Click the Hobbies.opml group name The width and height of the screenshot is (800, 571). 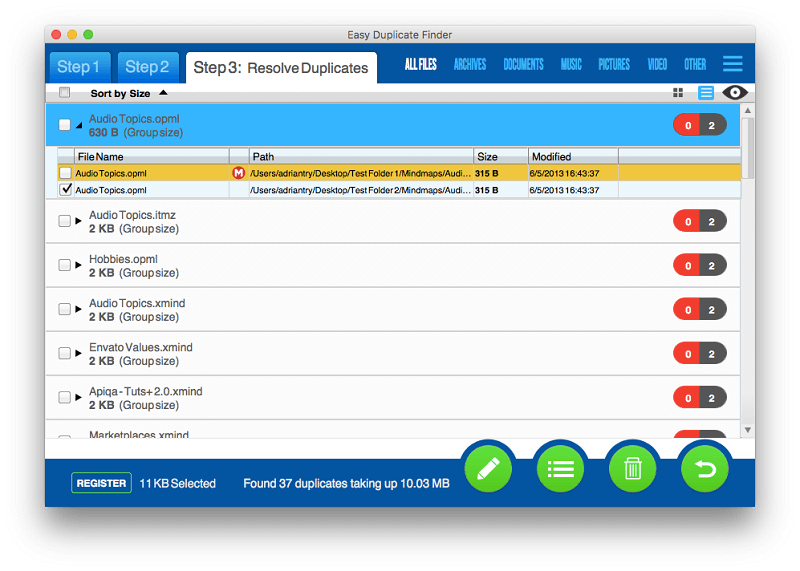(x=123, y=259)
